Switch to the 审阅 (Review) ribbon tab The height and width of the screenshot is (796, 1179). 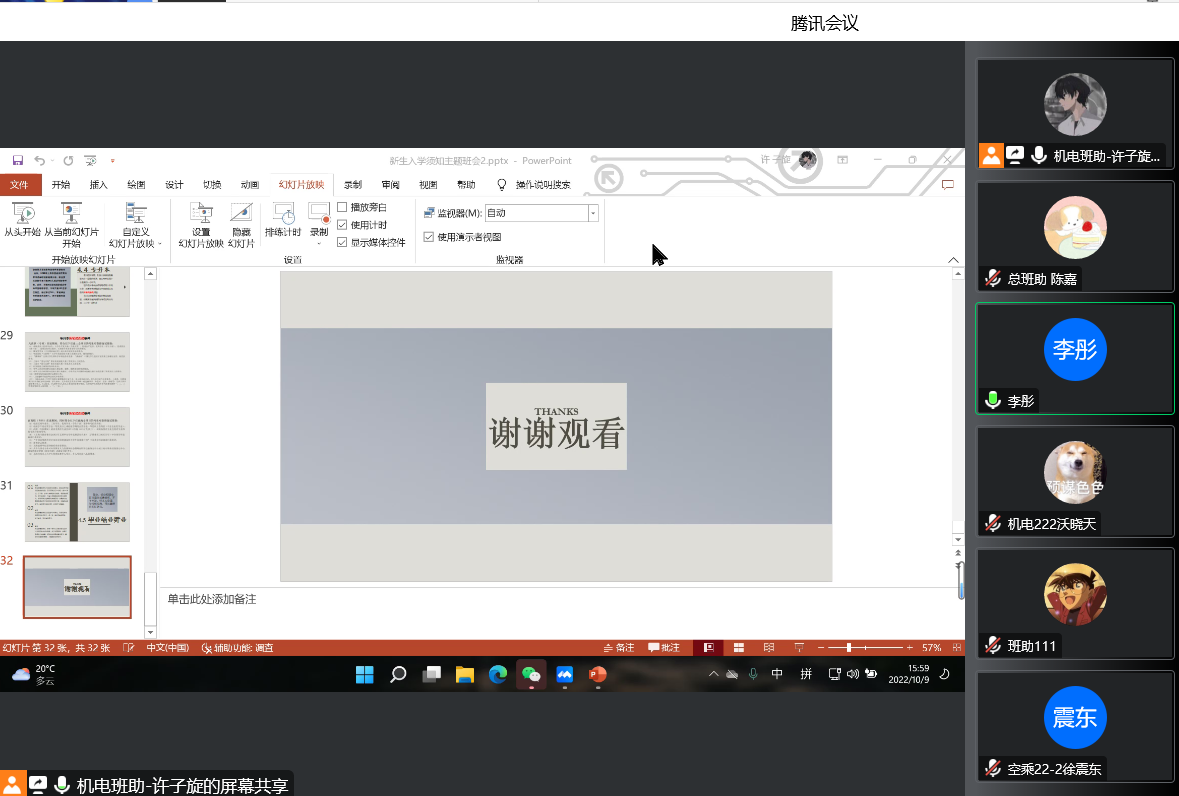pyautogui.click(x=390, y=185)
